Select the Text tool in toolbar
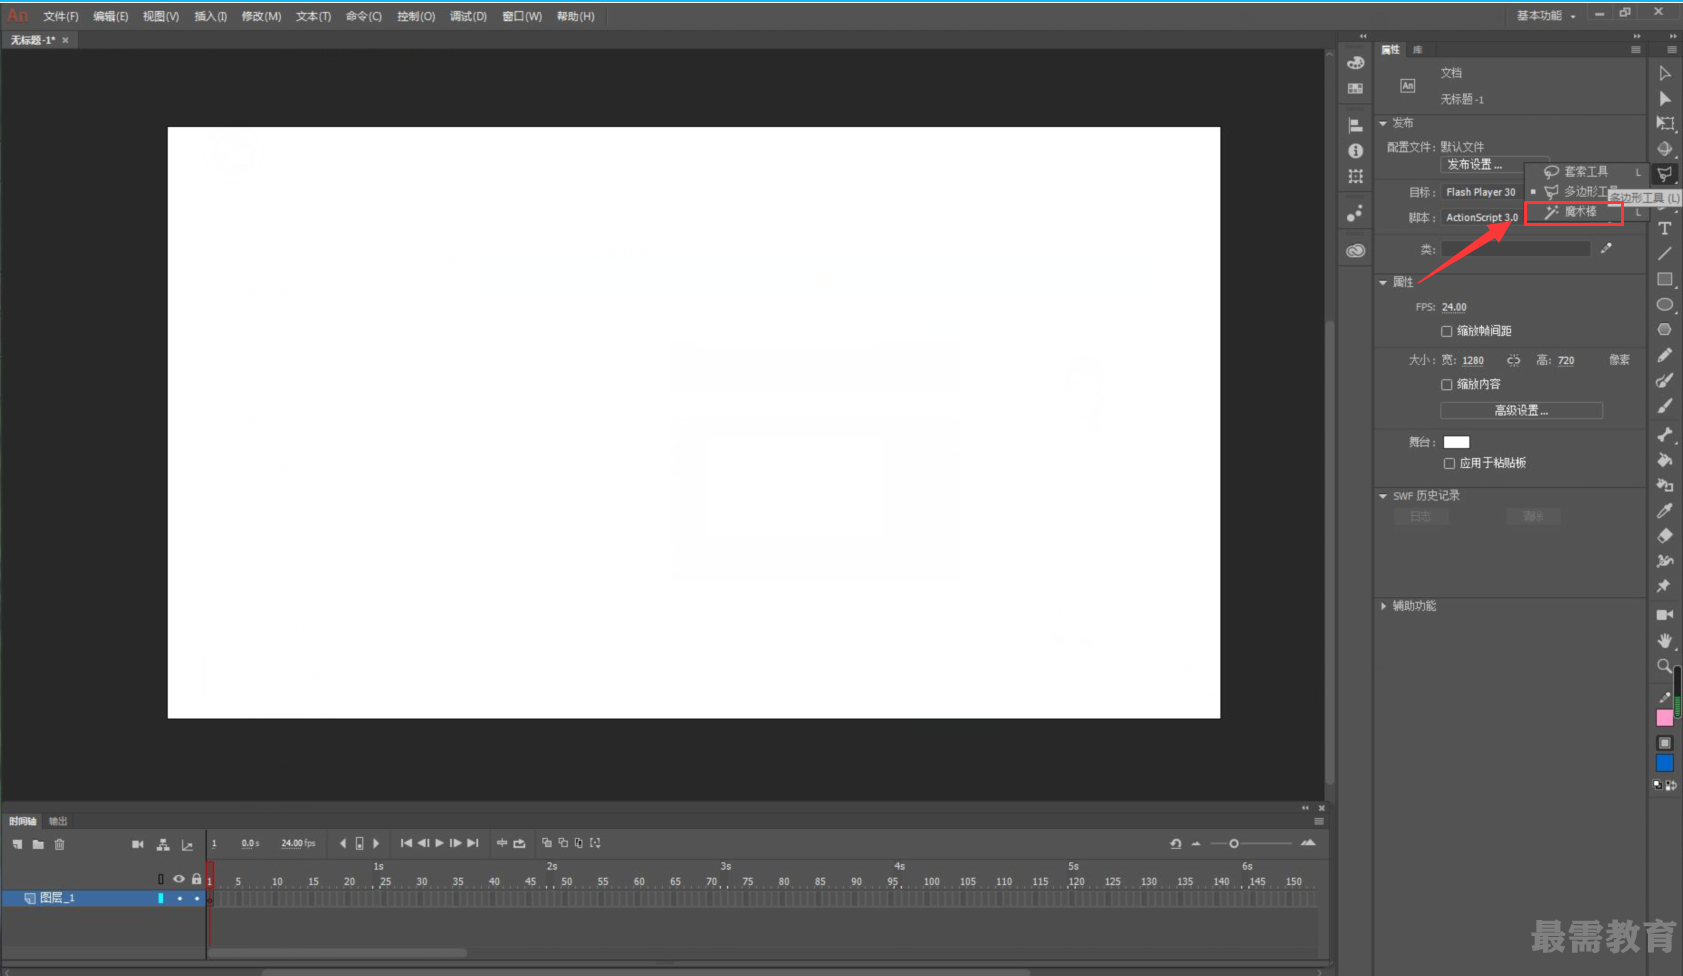This screenshot has width=1683, height=976. [1665, 228]
